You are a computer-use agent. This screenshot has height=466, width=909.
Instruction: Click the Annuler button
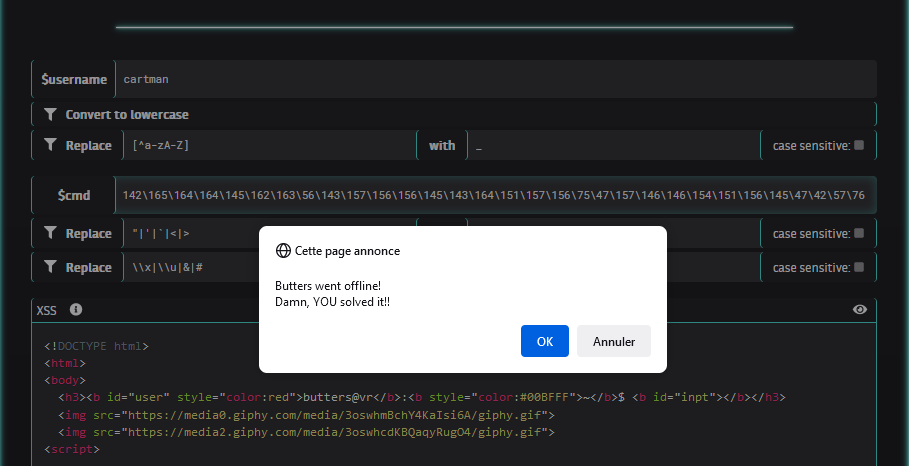point(614,341)
